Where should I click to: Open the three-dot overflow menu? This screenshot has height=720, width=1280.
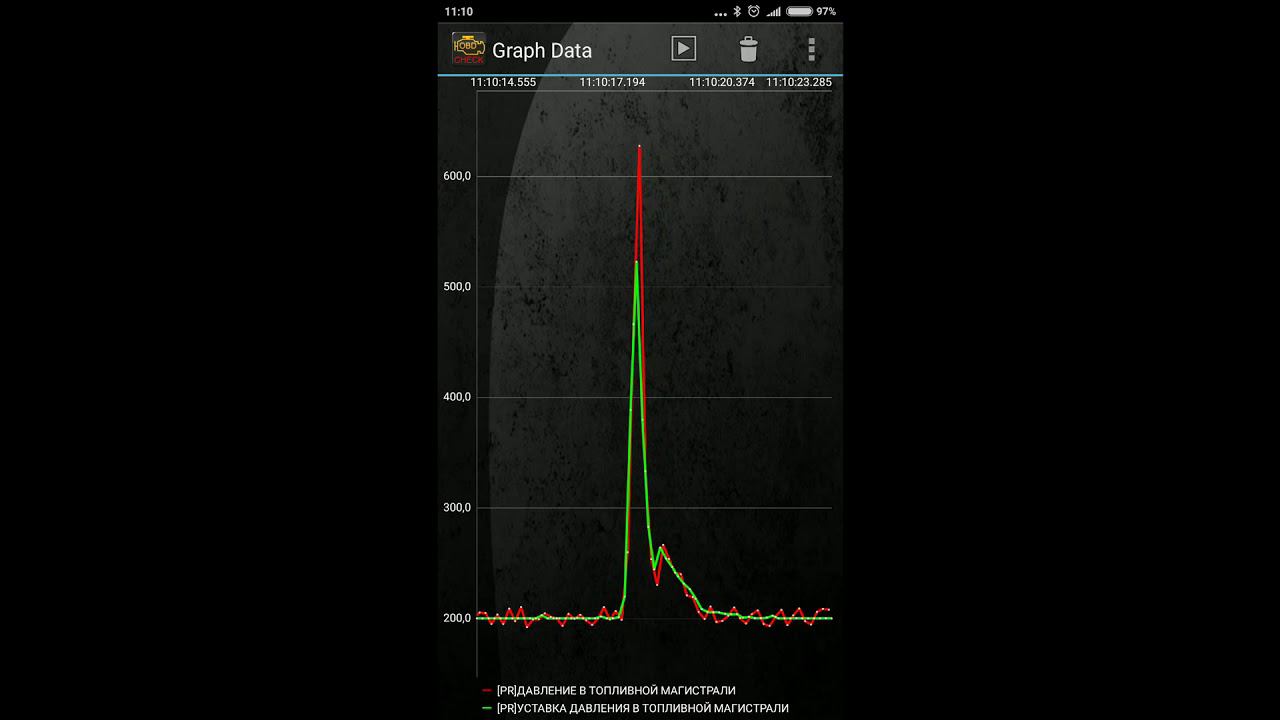811,49
